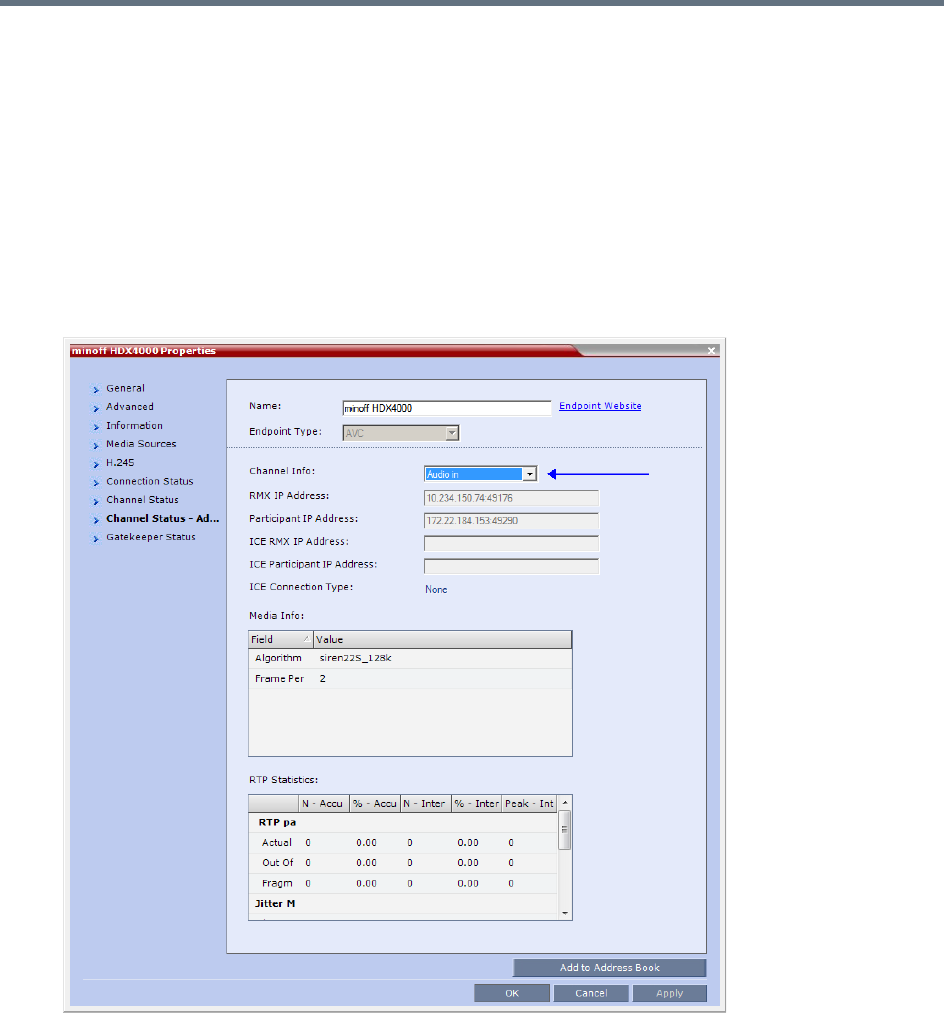This screenshot has height=1013, width=944.
Task: Open the H.245 section
Action: click(120, 463)
